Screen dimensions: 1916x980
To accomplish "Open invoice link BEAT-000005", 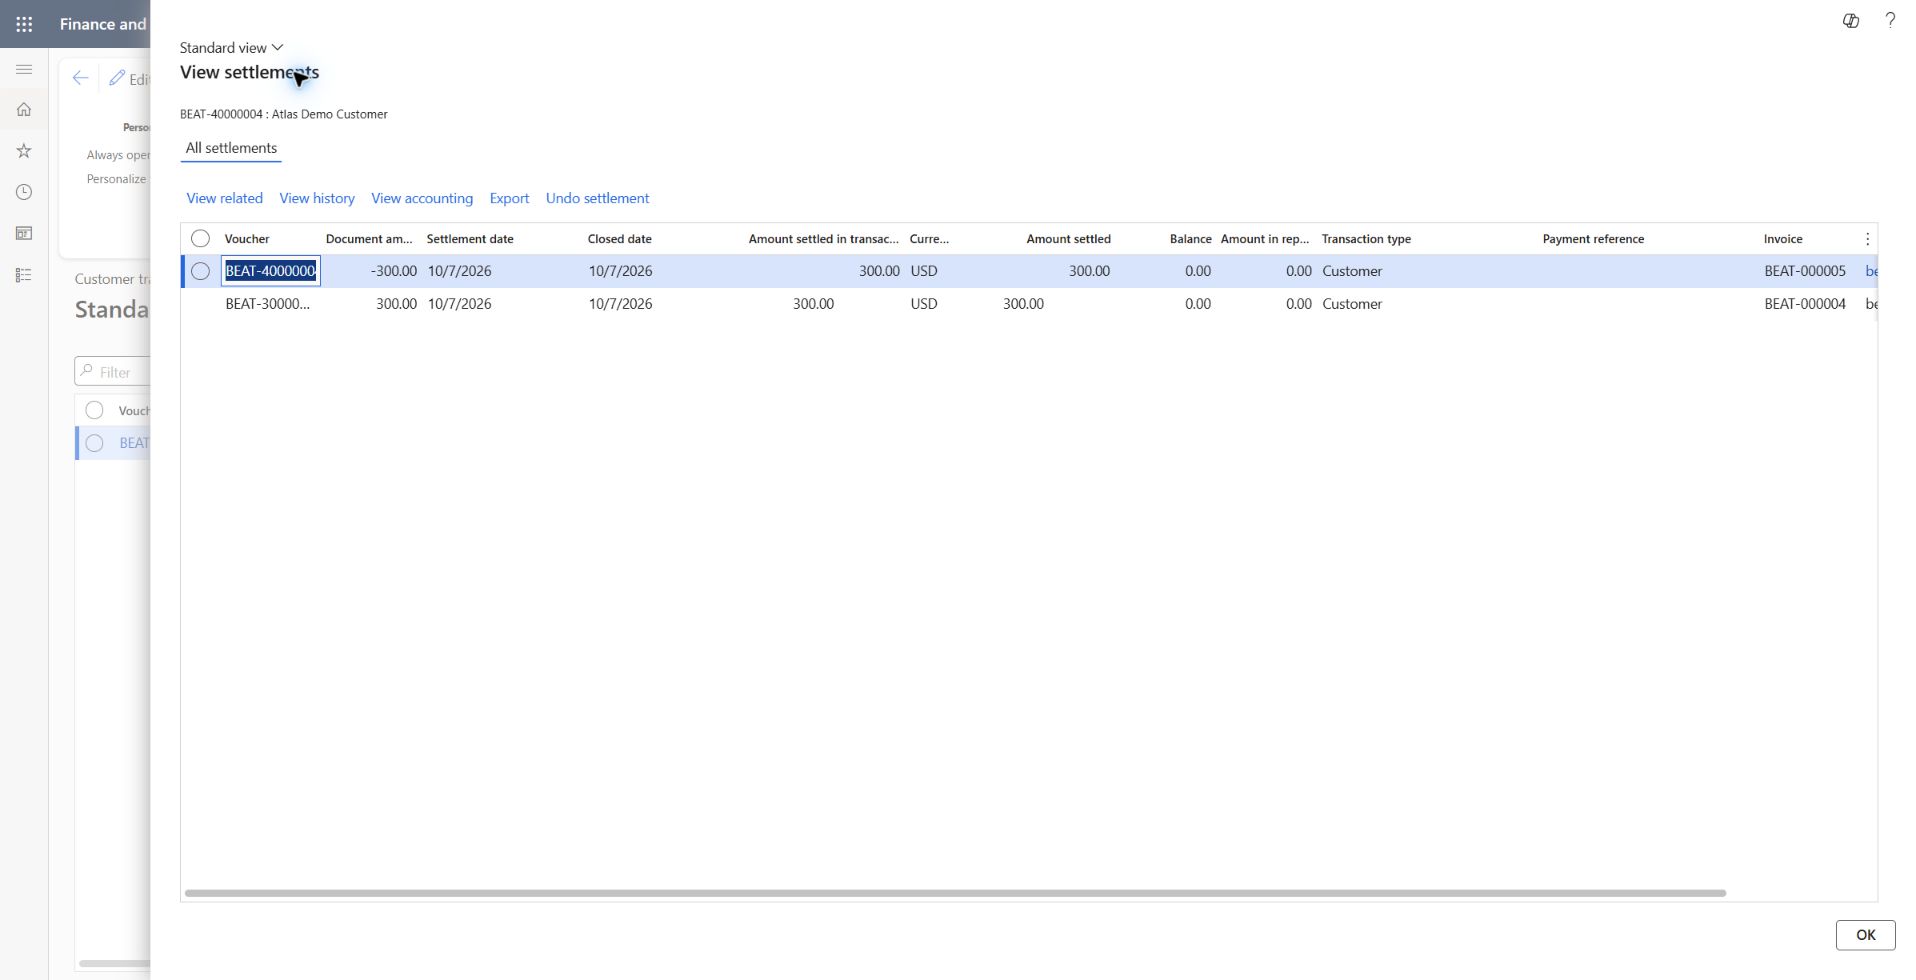I will click(x=1805, y=271).
